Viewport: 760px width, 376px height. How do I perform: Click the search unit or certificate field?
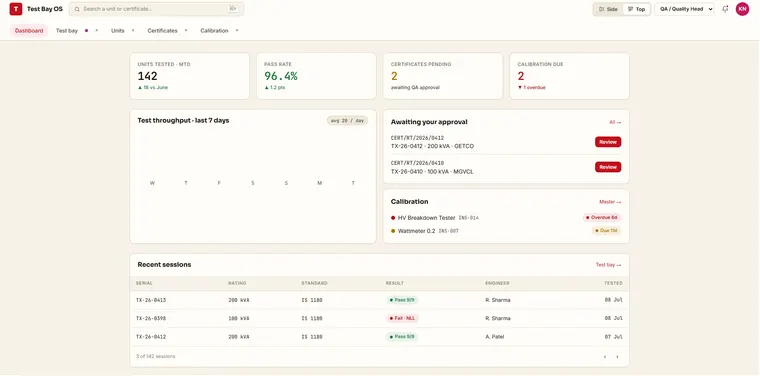pos(156,9)
